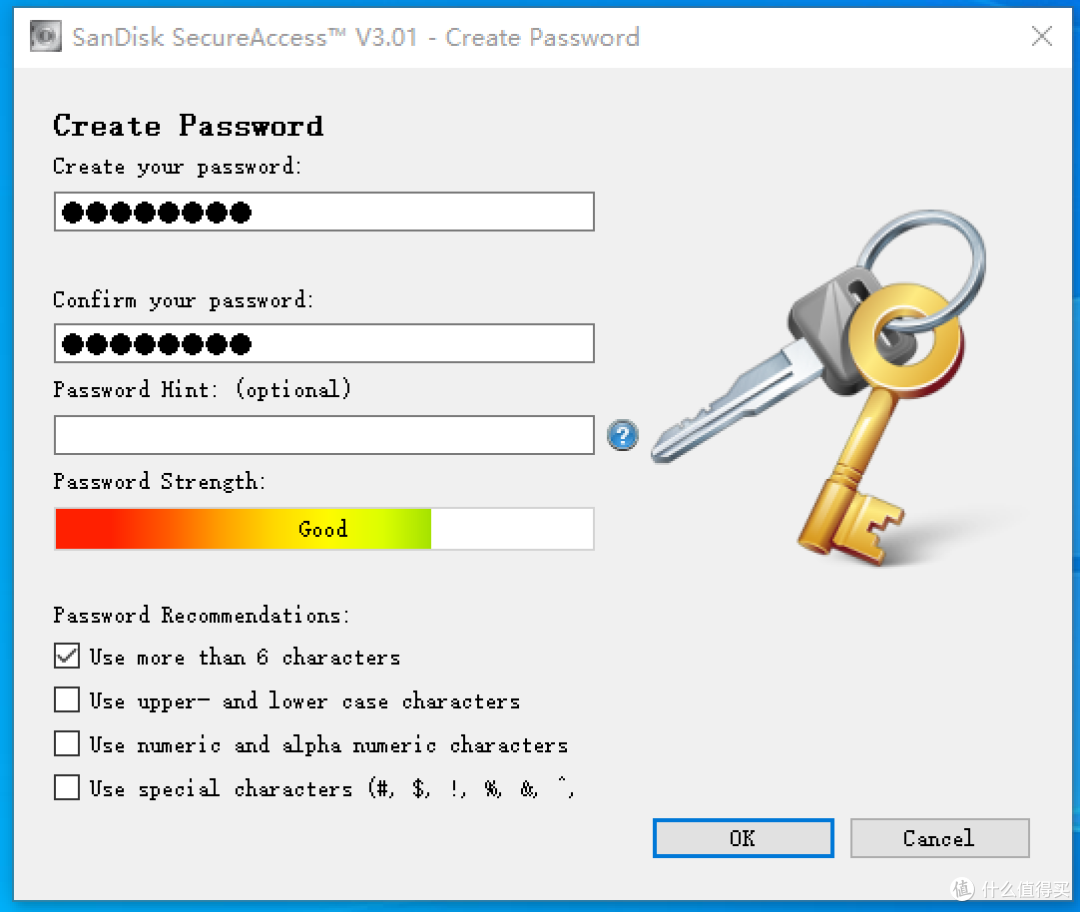Focus the 'Create your password' field

(x=324, y=211)
